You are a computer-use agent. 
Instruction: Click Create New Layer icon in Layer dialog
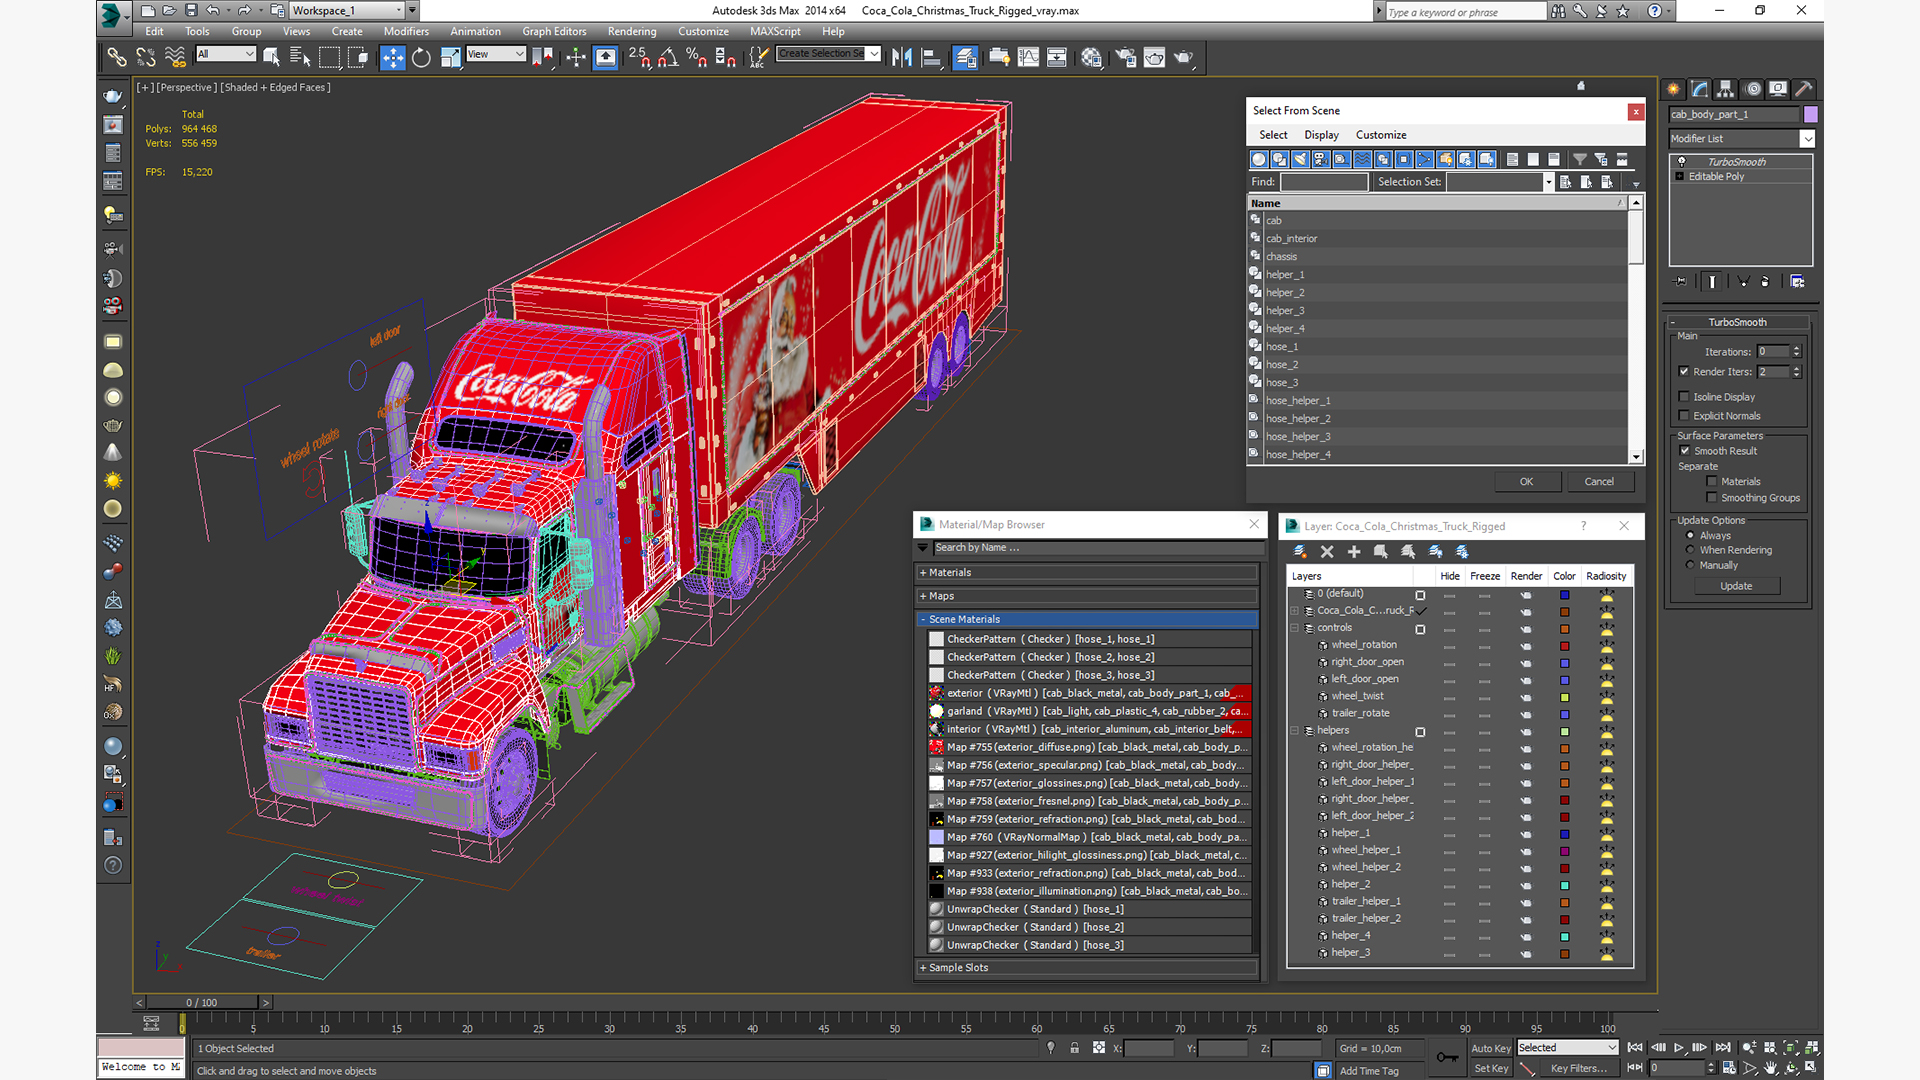click(1300, 552)
